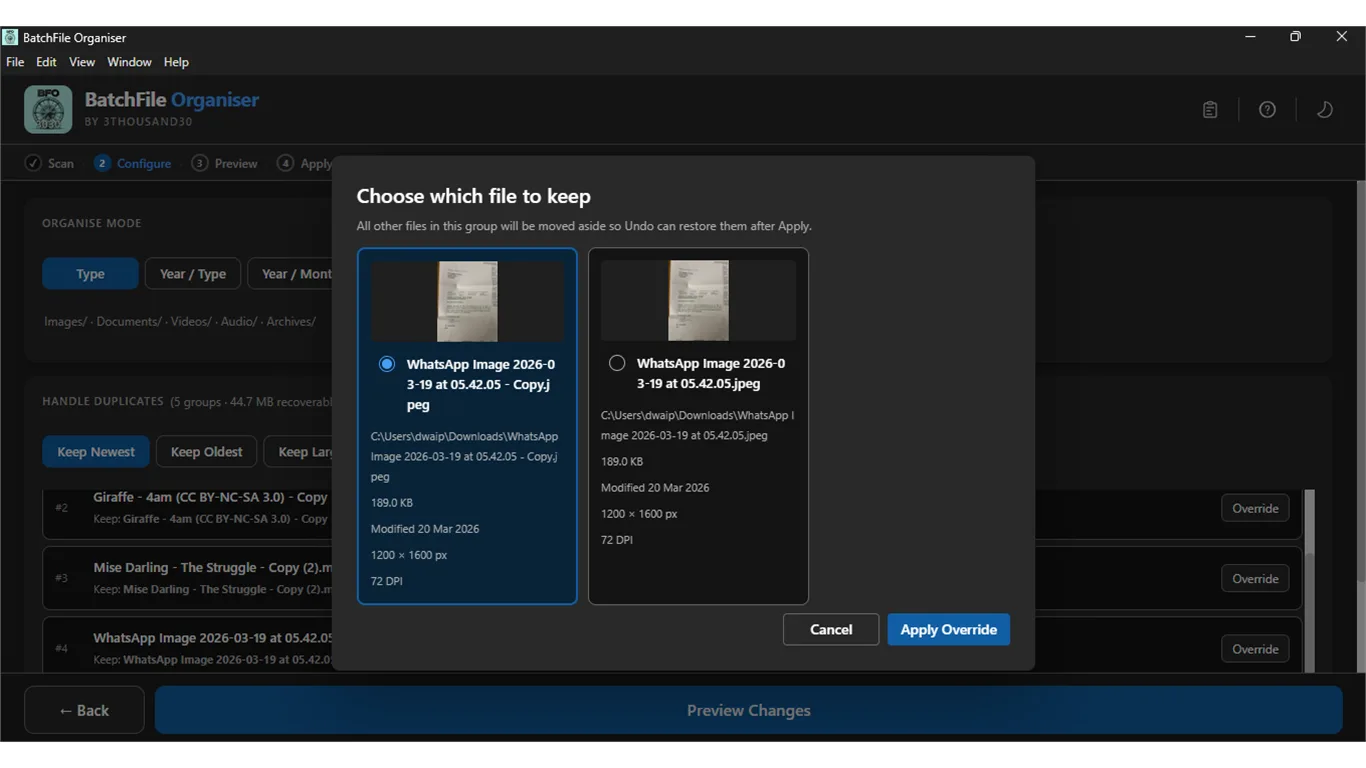Go to the Configure step
The width and height of the screenshot is (1366, 768).
pyautogui.click(x=133, y=163)
